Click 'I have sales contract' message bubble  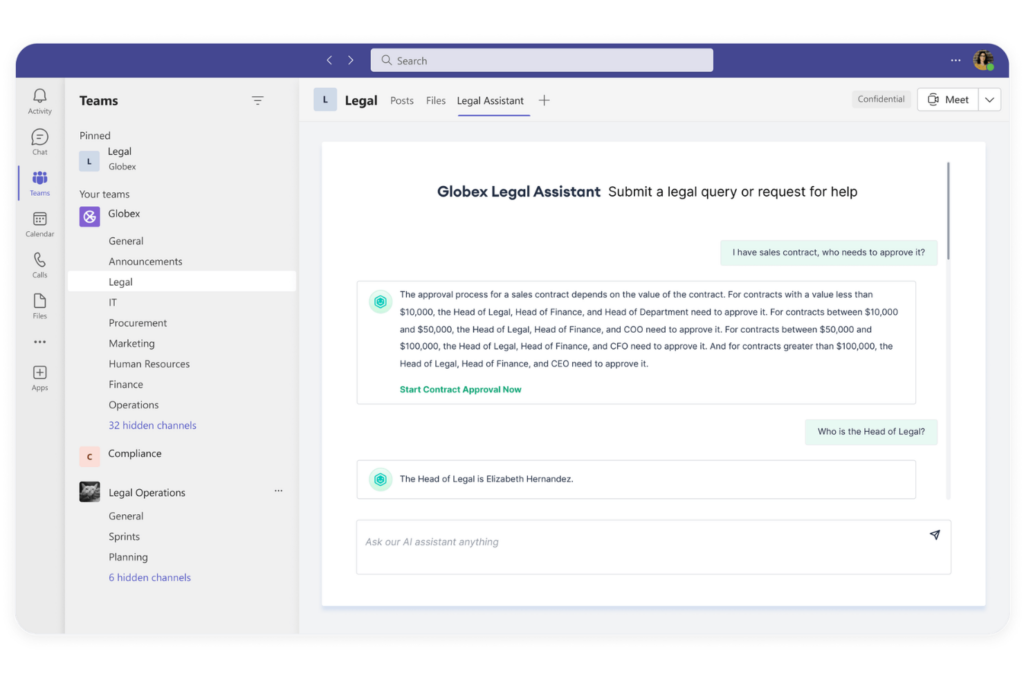pos(829,253)
